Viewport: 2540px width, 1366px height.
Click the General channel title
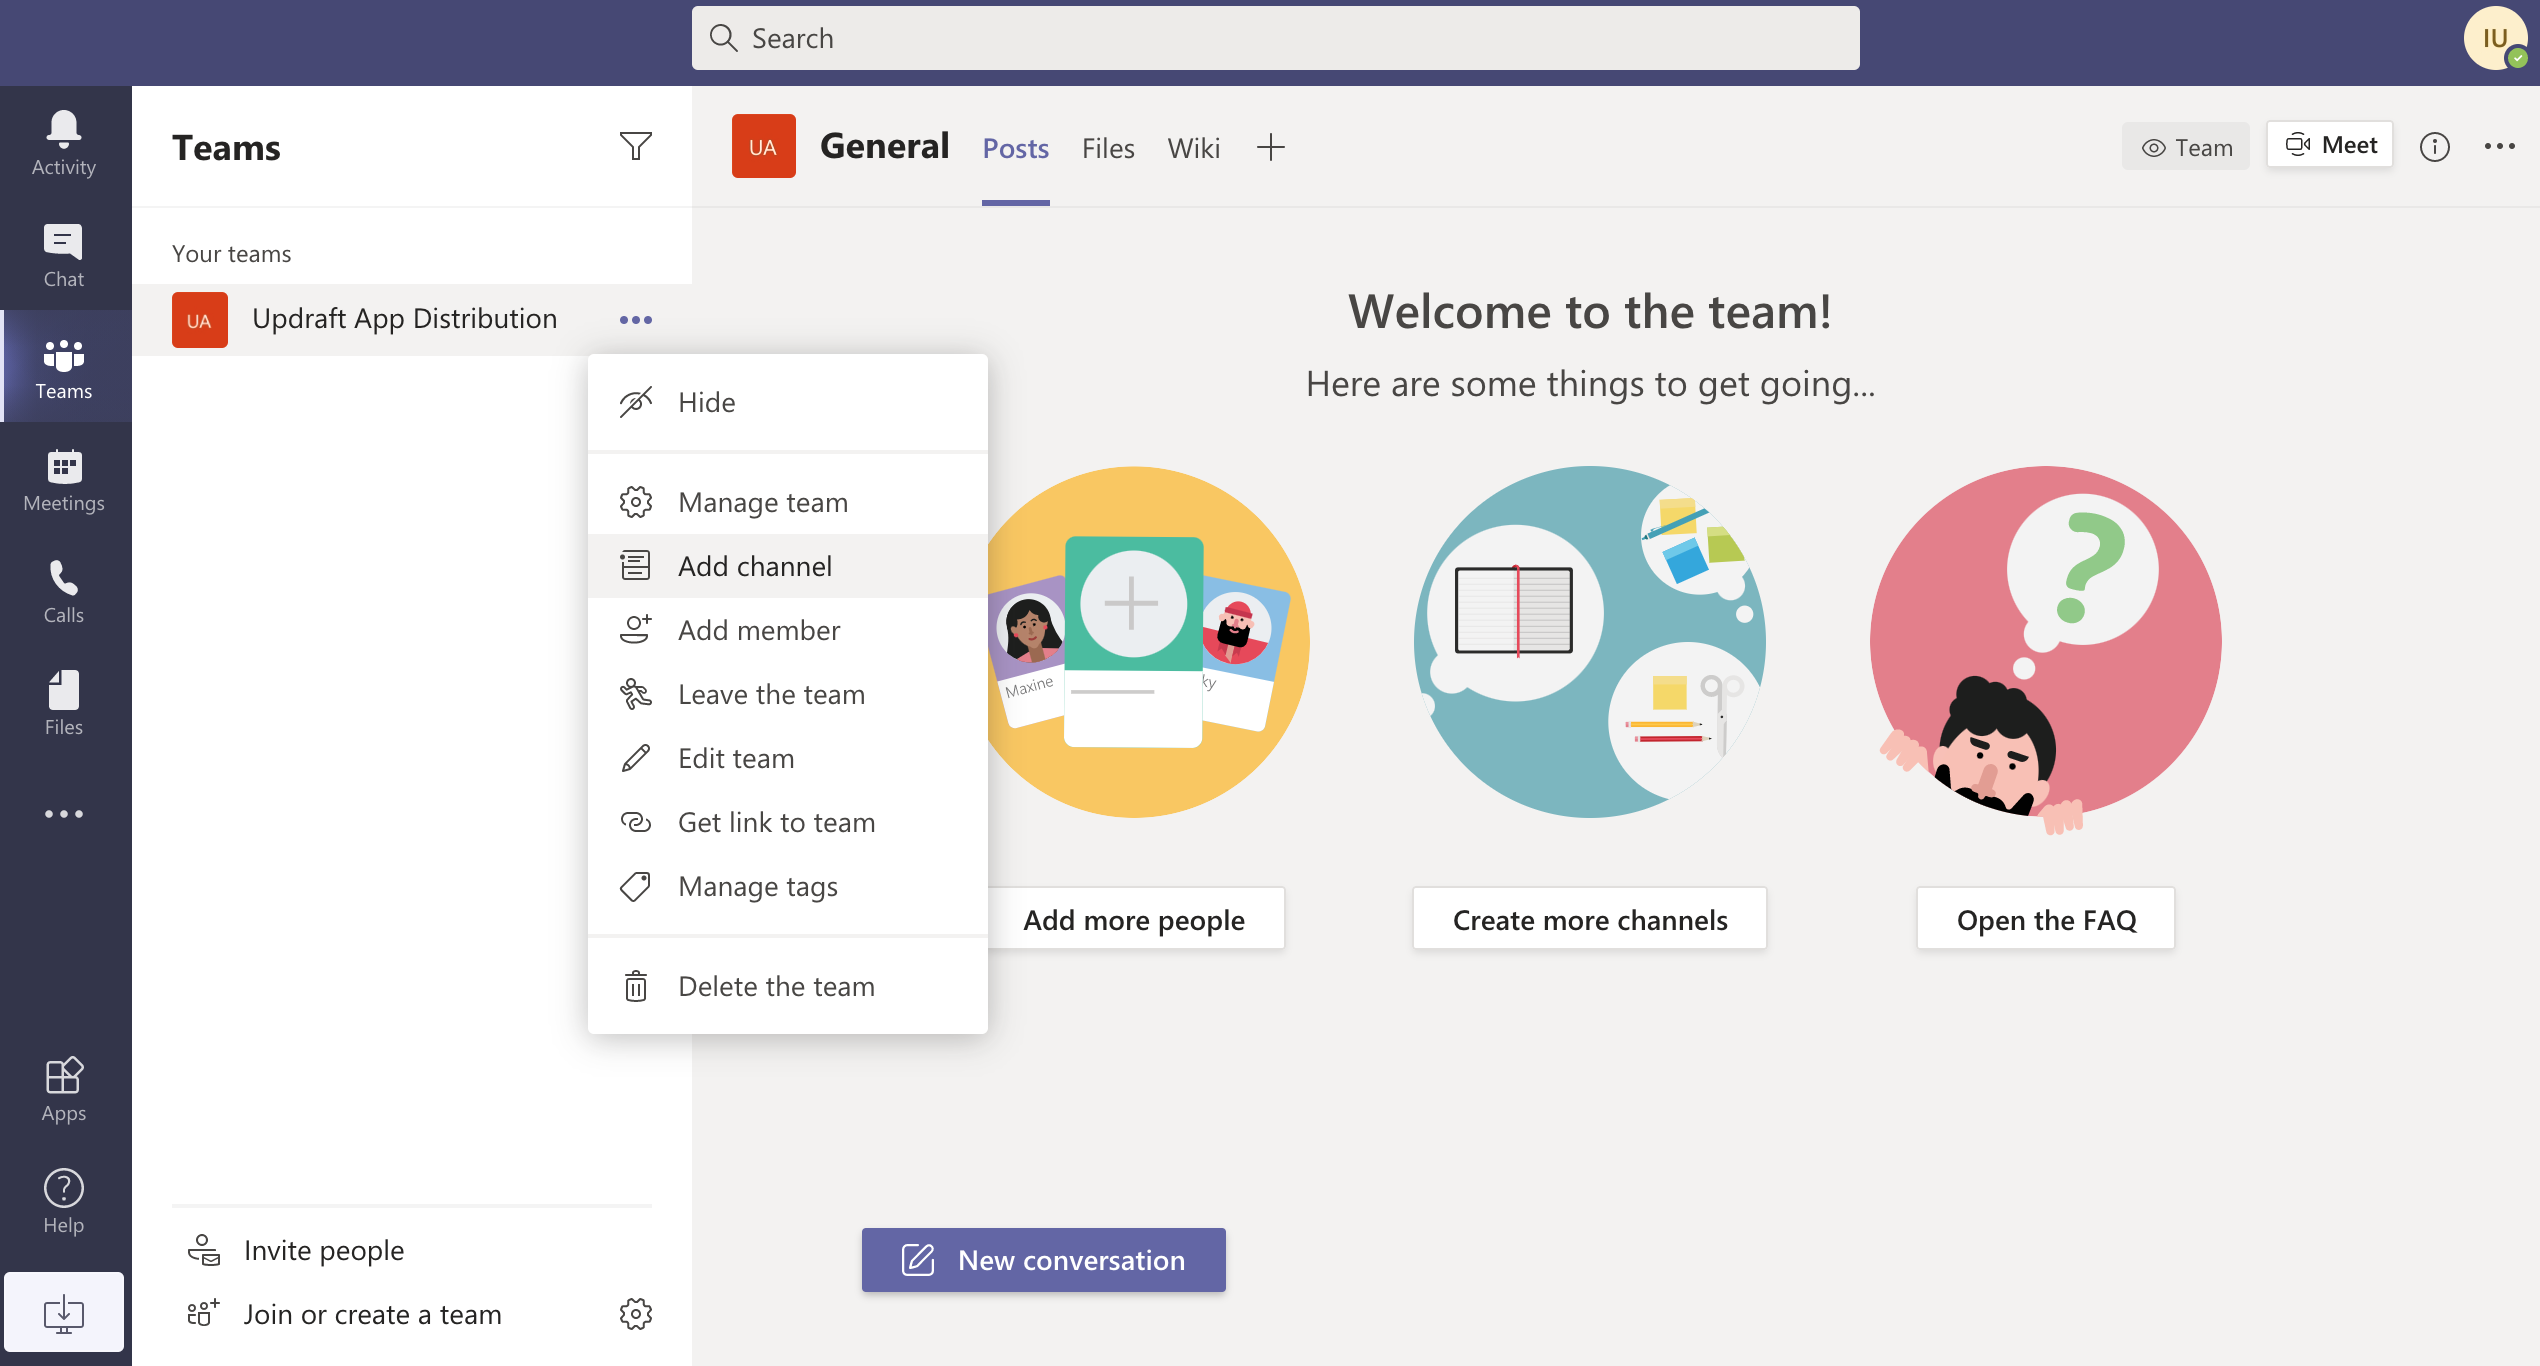pyautogui.click(x=884, y=146)
